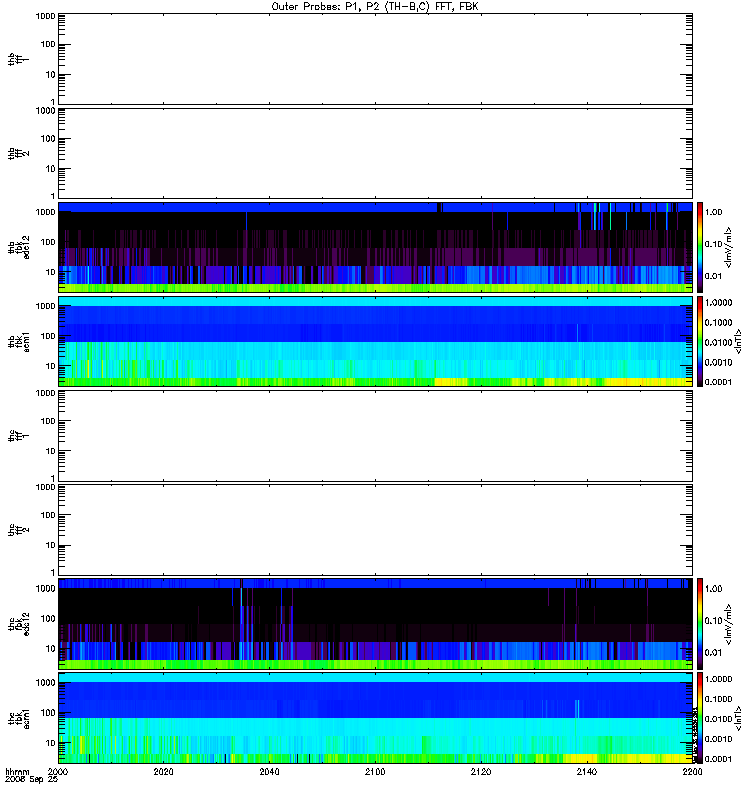Click the '1000' tick label of thc fff 2 panel
This screenshot has width=750, height=800.
[x=45, y=487]
